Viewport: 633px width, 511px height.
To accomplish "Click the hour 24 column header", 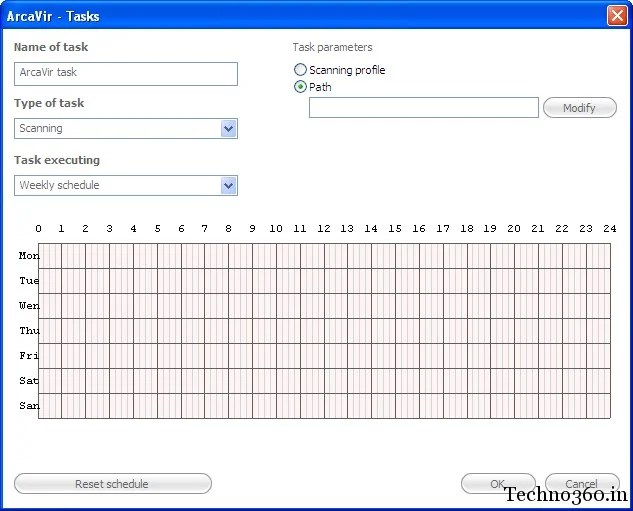I will click(x=610, y=229).
